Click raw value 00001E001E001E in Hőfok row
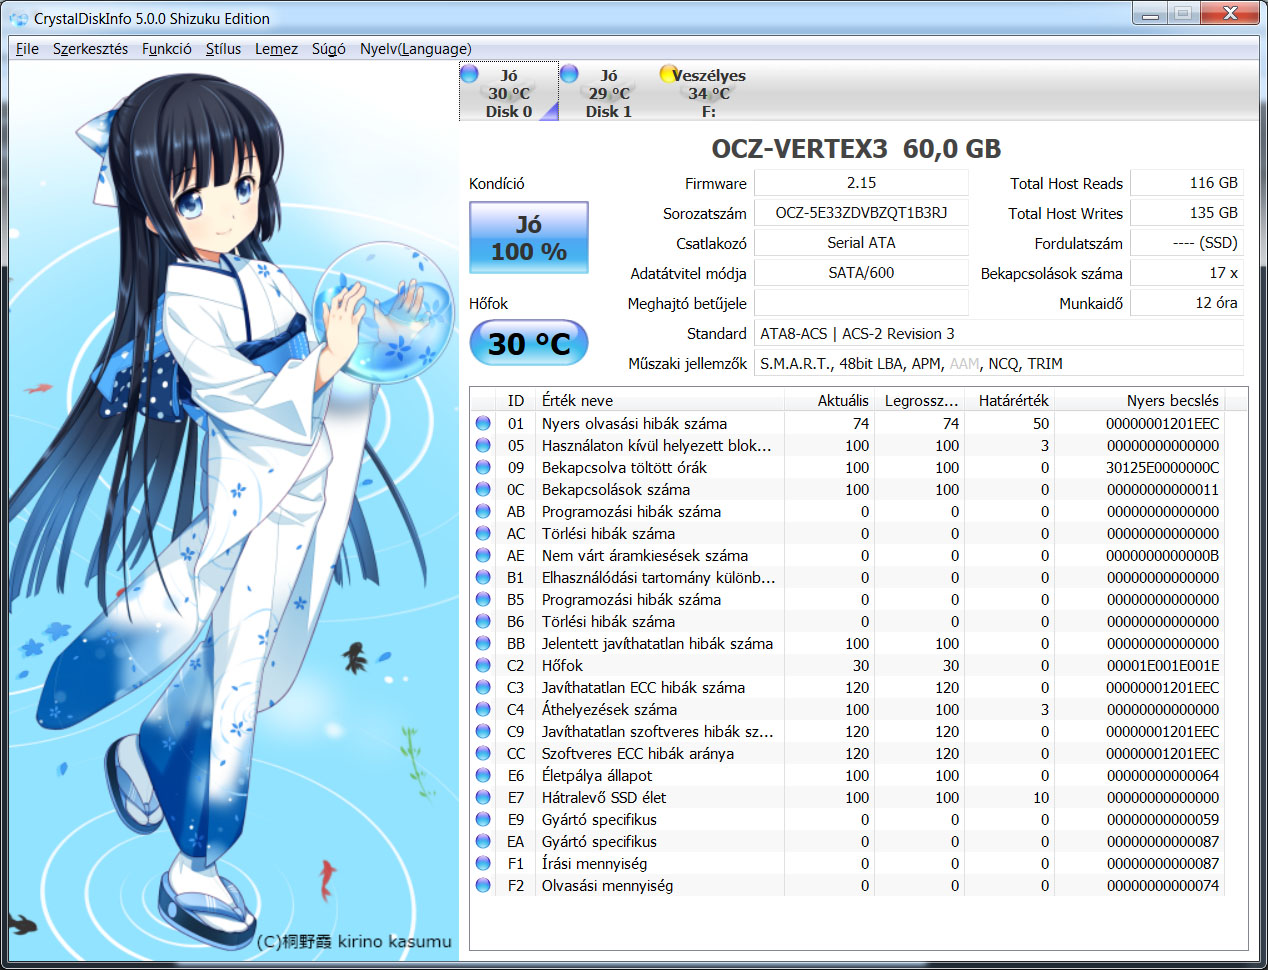1268x970 pixels. click(x=1162, y=665)
